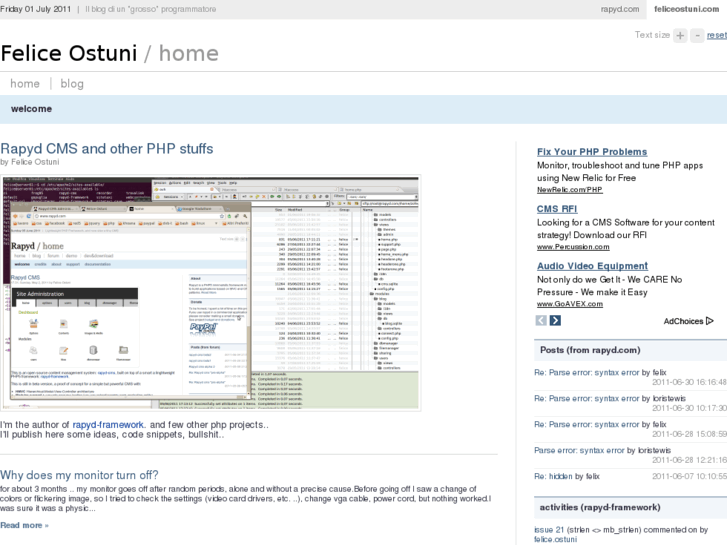Viewport: 727px width, 545px height.
Task: Visit NewRelic.com/PHP ad URL
Action: click(x=570, y=190)
